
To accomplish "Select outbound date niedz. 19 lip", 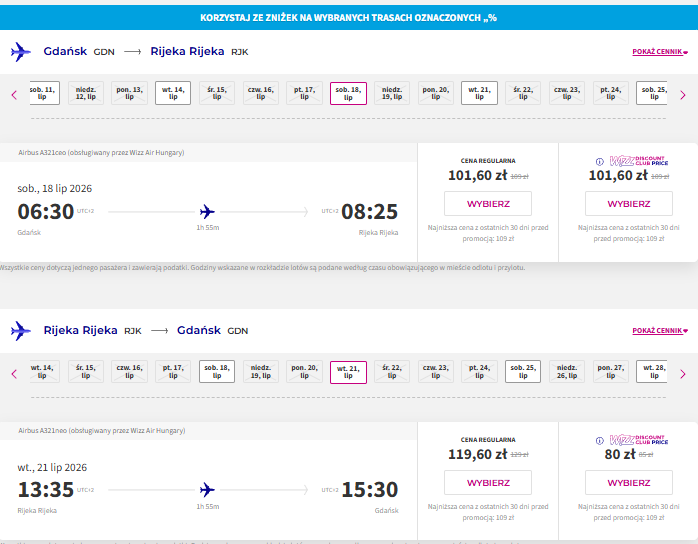I will 392,93.
